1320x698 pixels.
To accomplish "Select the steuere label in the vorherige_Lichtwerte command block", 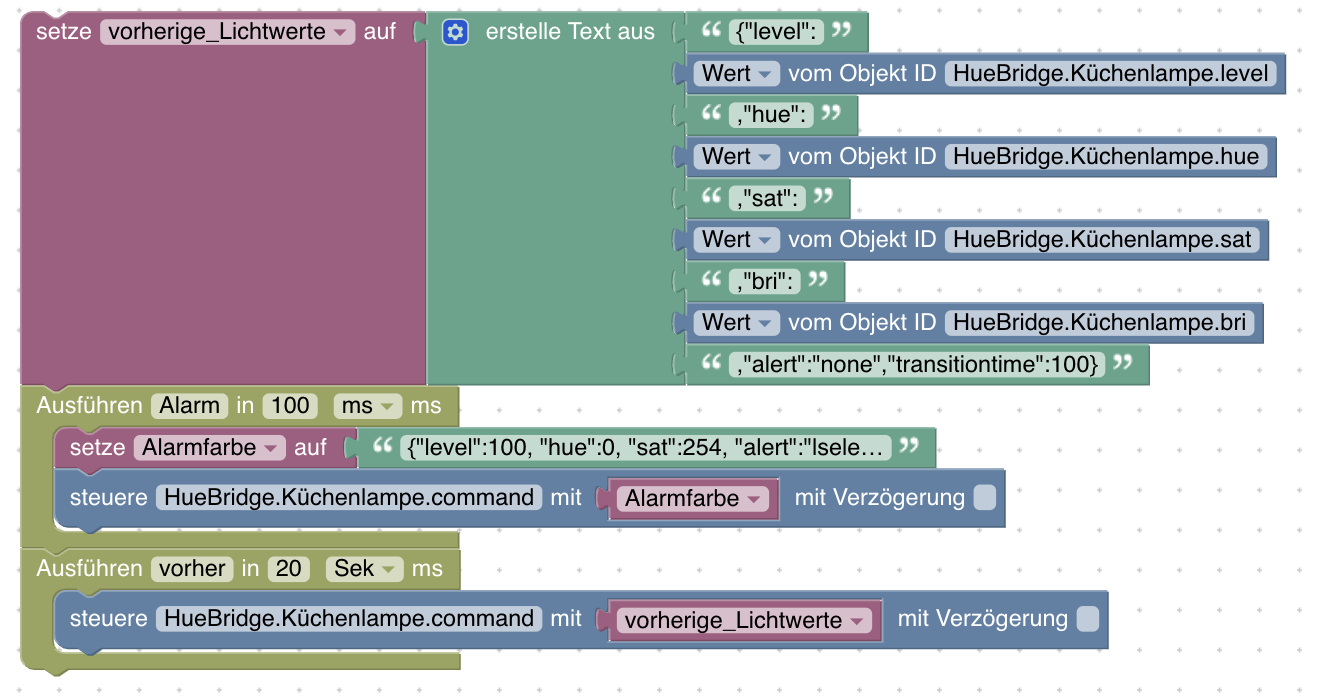I will (108, 619).
